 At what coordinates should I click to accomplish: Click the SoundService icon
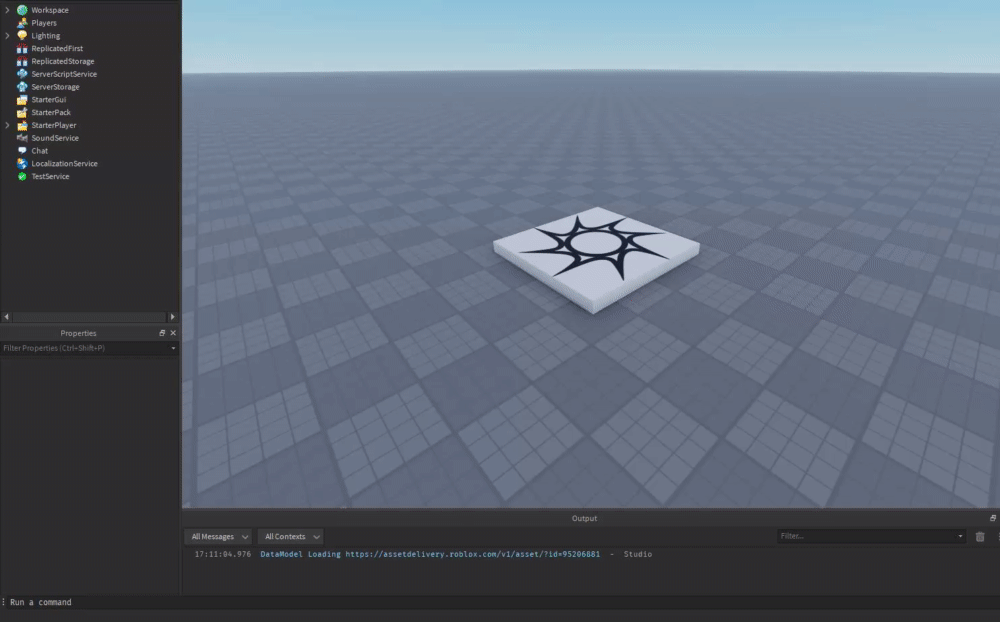(22, 138)
